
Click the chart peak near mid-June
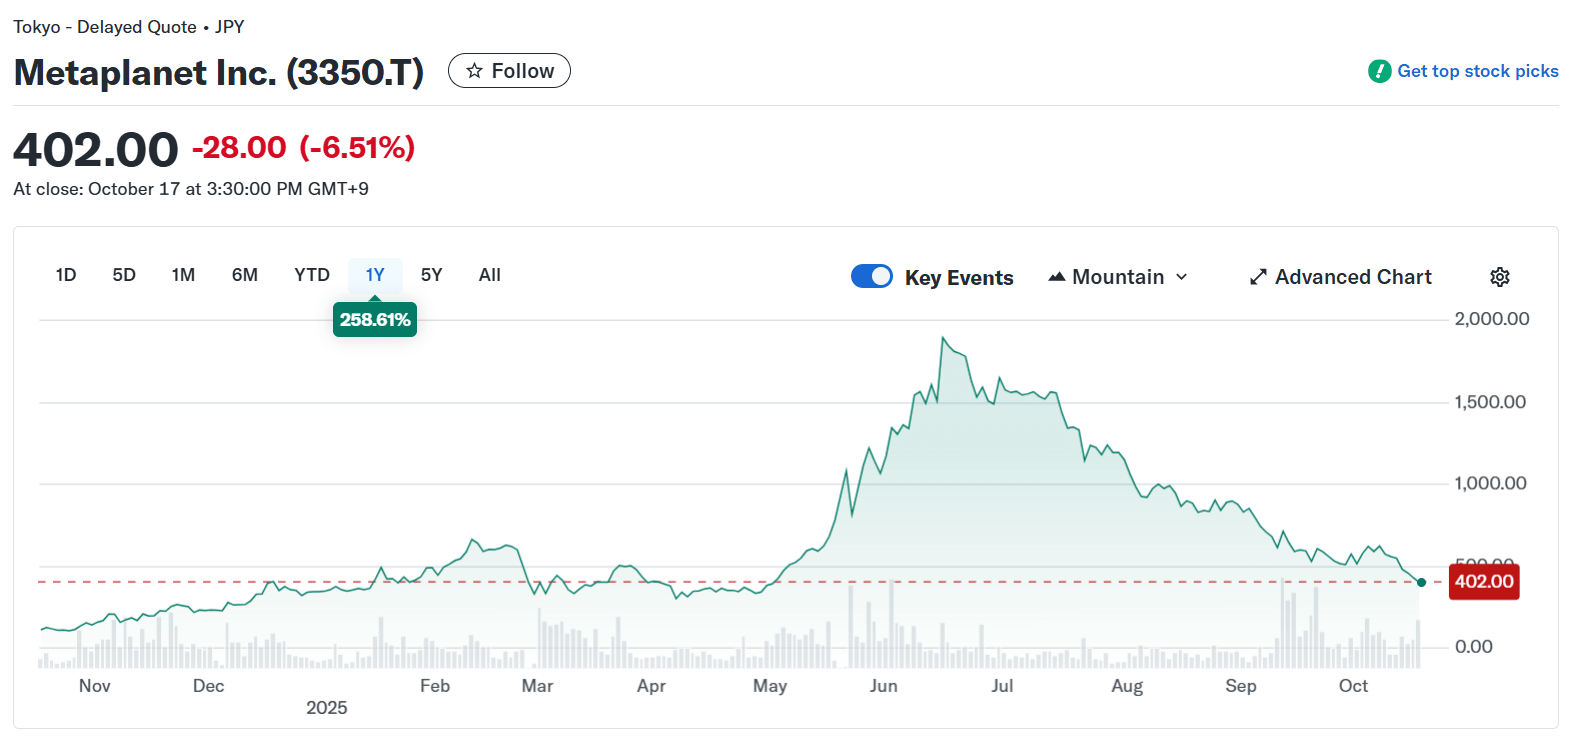943,339
